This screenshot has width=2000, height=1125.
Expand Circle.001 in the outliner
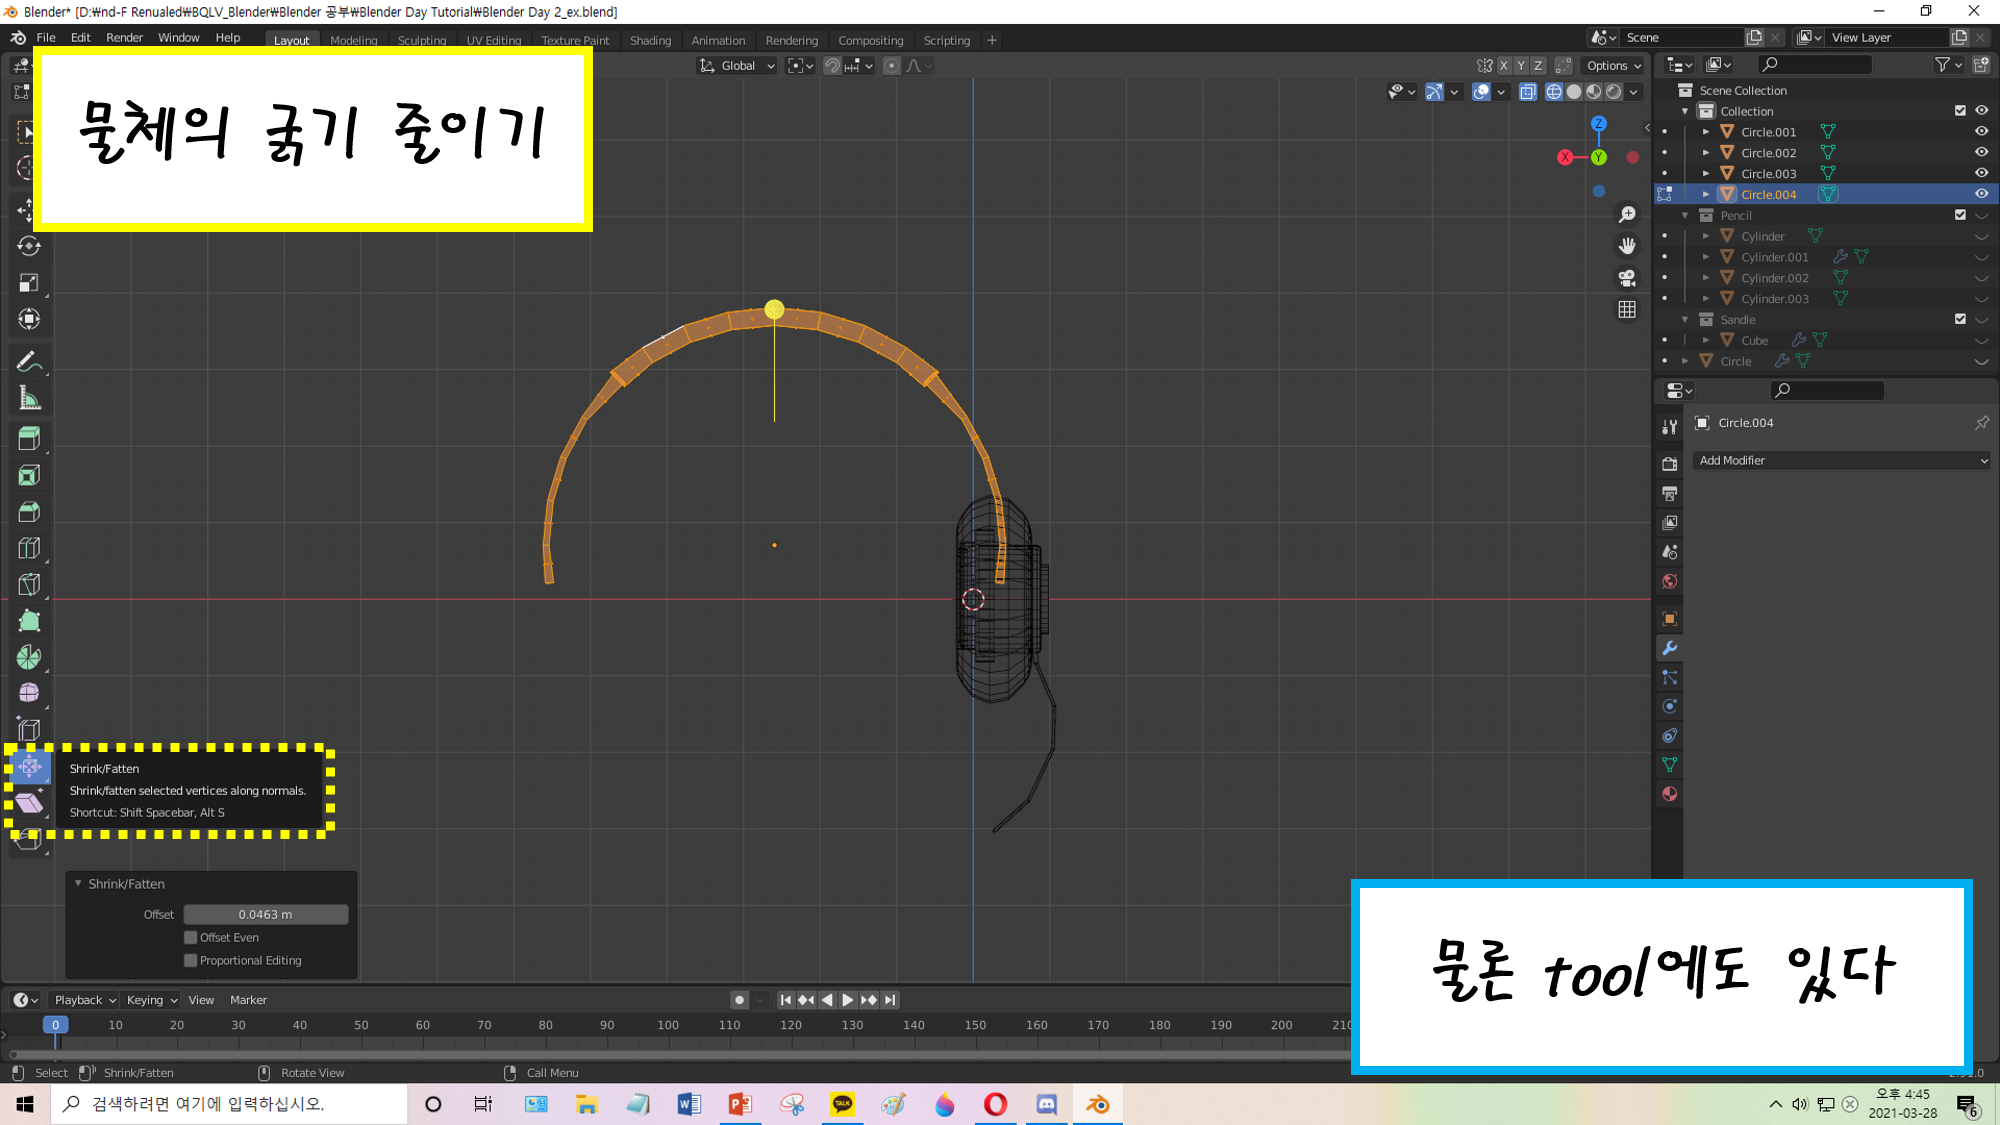(x=1706, y=132)
